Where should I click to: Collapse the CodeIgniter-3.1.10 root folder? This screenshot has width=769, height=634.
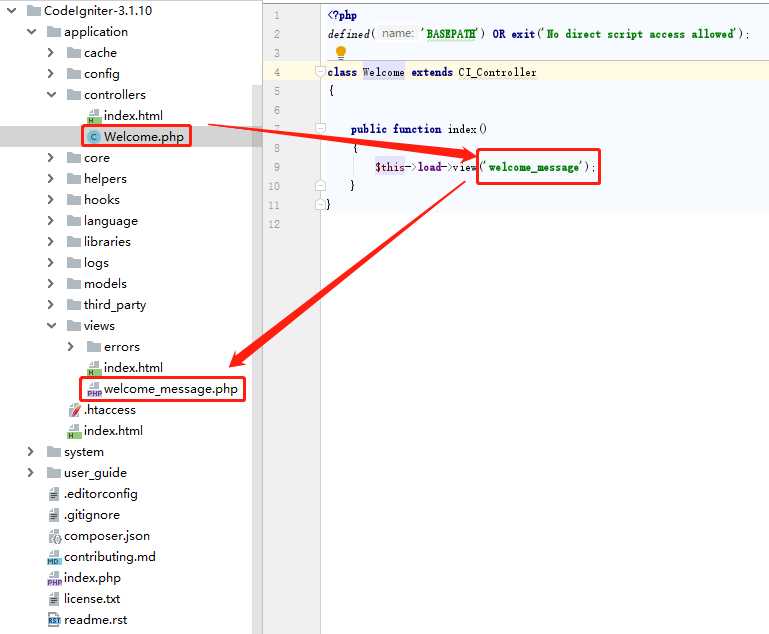(12, 10)
